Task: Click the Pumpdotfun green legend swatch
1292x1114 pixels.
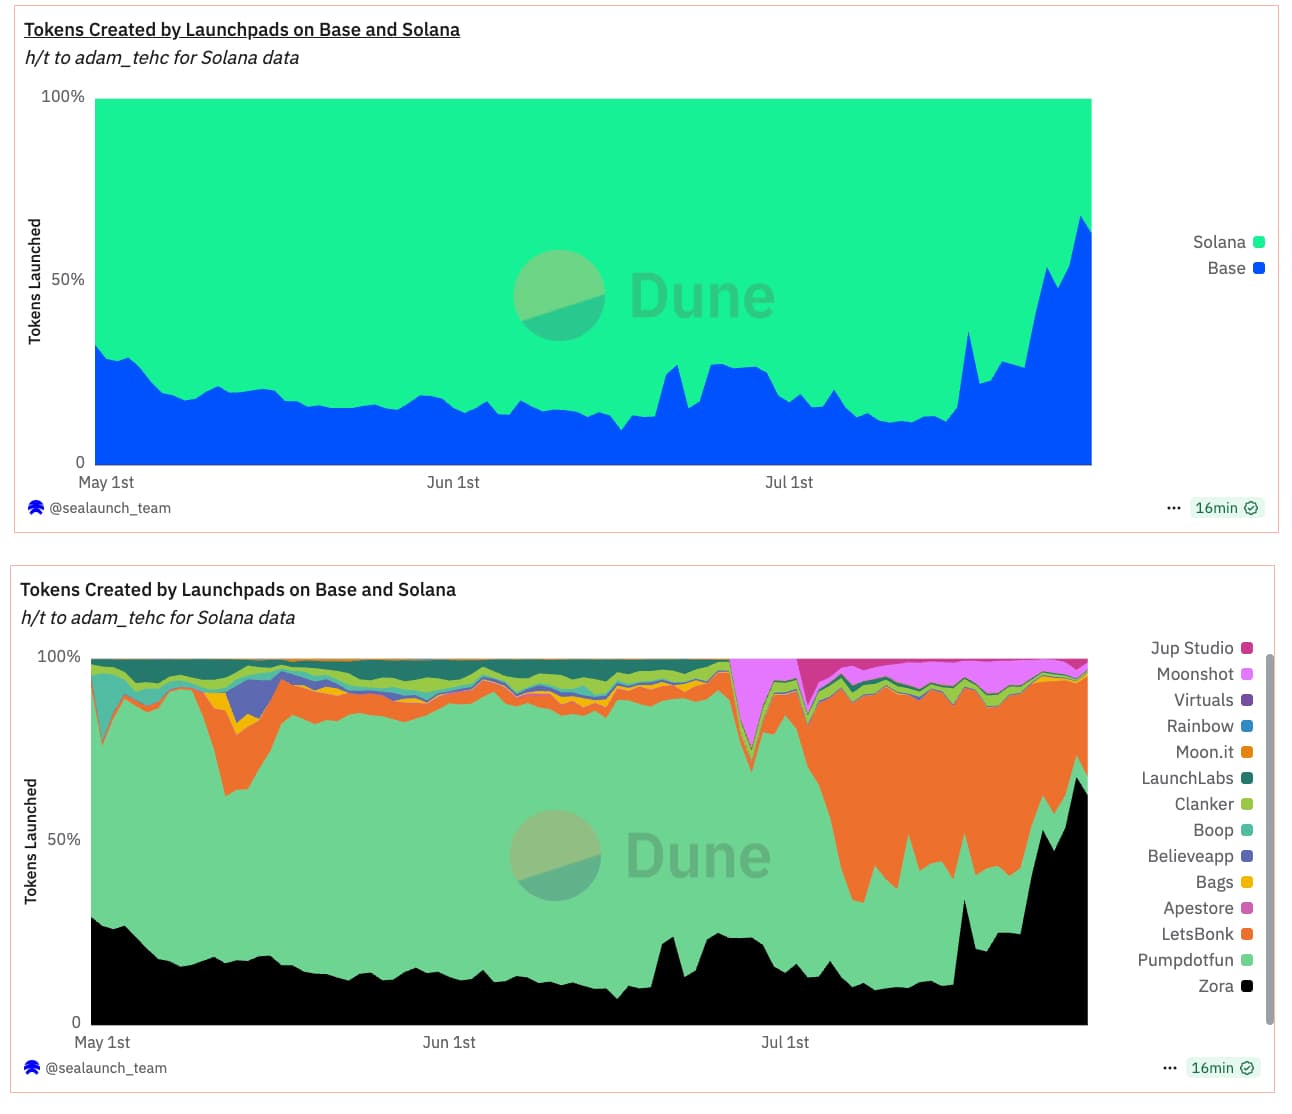Action: tap(1247, 960)
